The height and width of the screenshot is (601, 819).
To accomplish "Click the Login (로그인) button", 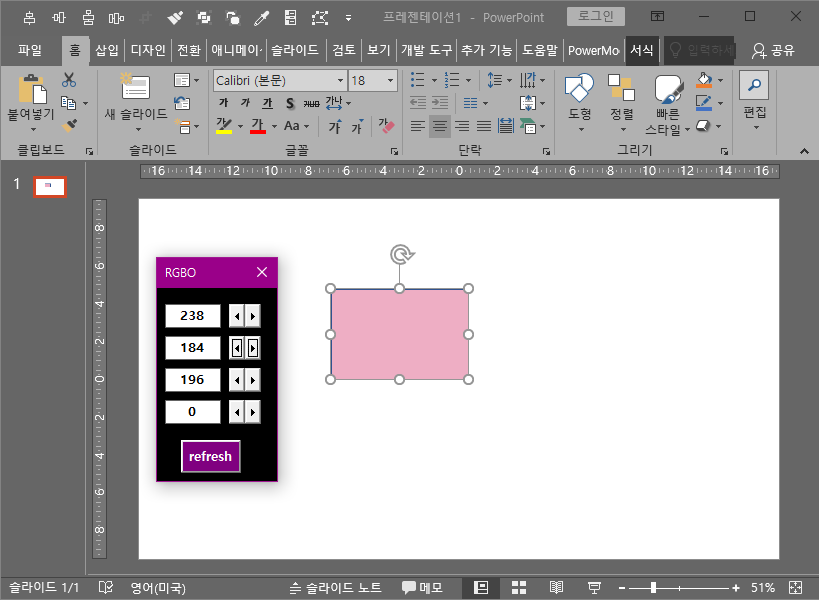I will coord(595,16).
